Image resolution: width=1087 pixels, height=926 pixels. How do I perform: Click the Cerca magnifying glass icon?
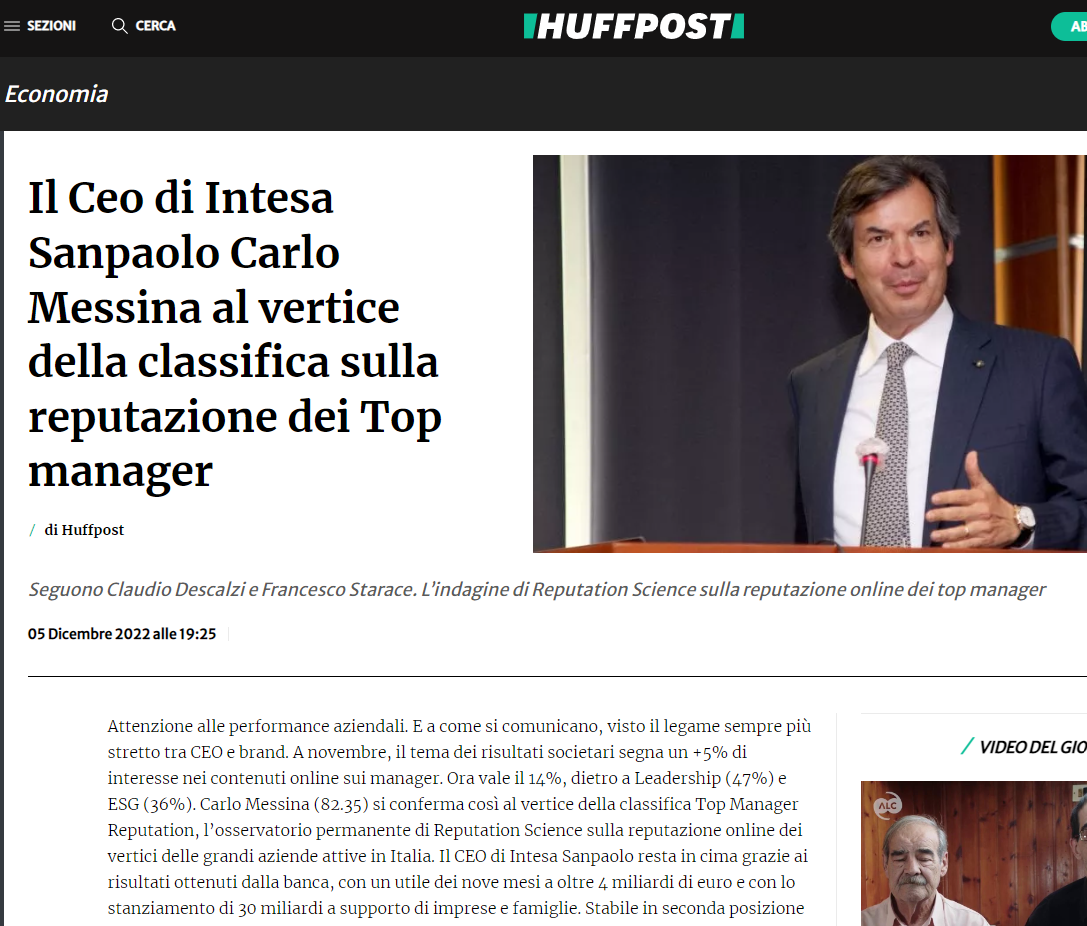click(x=119, y=26)
